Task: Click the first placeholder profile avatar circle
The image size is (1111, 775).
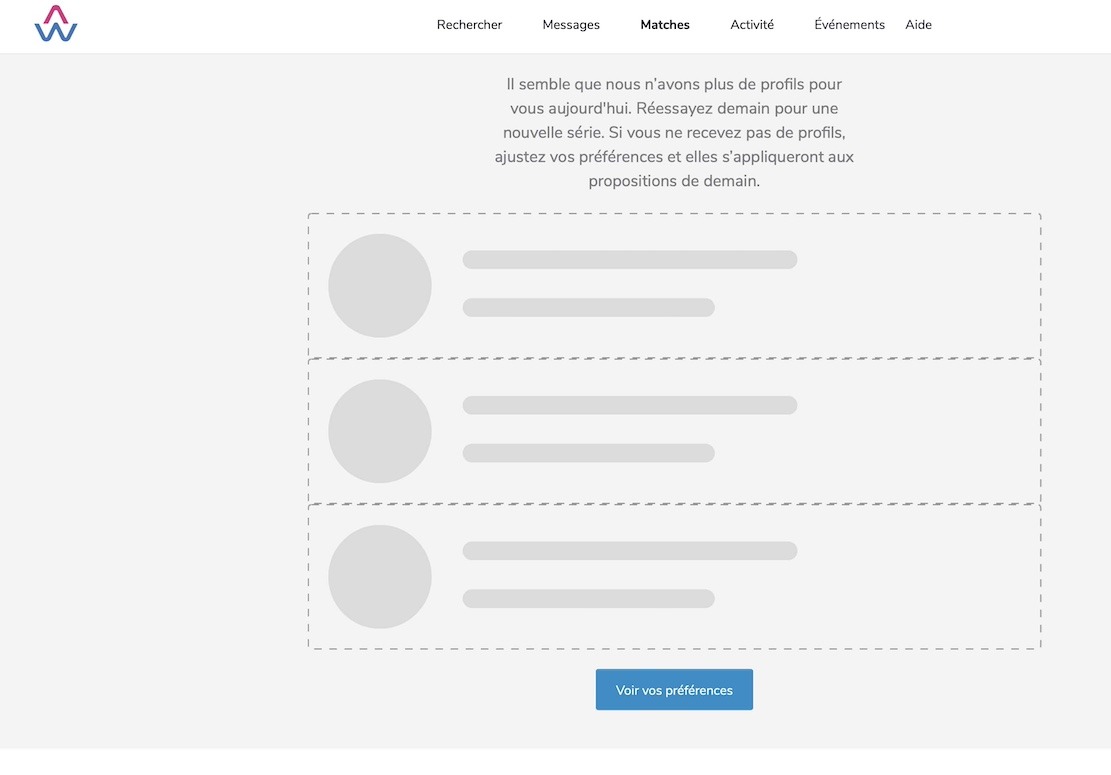Action: (x=380, y=286)
